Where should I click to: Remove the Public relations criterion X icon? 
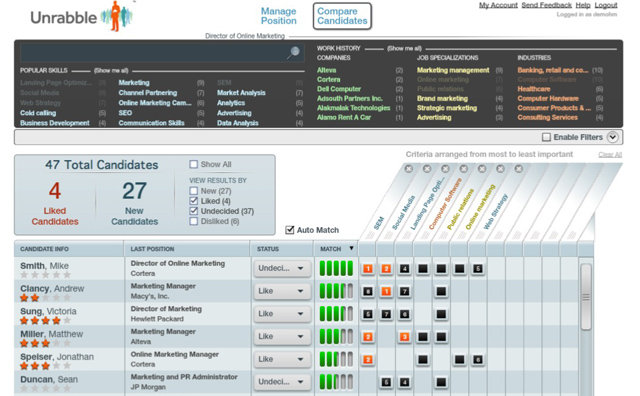482,169
